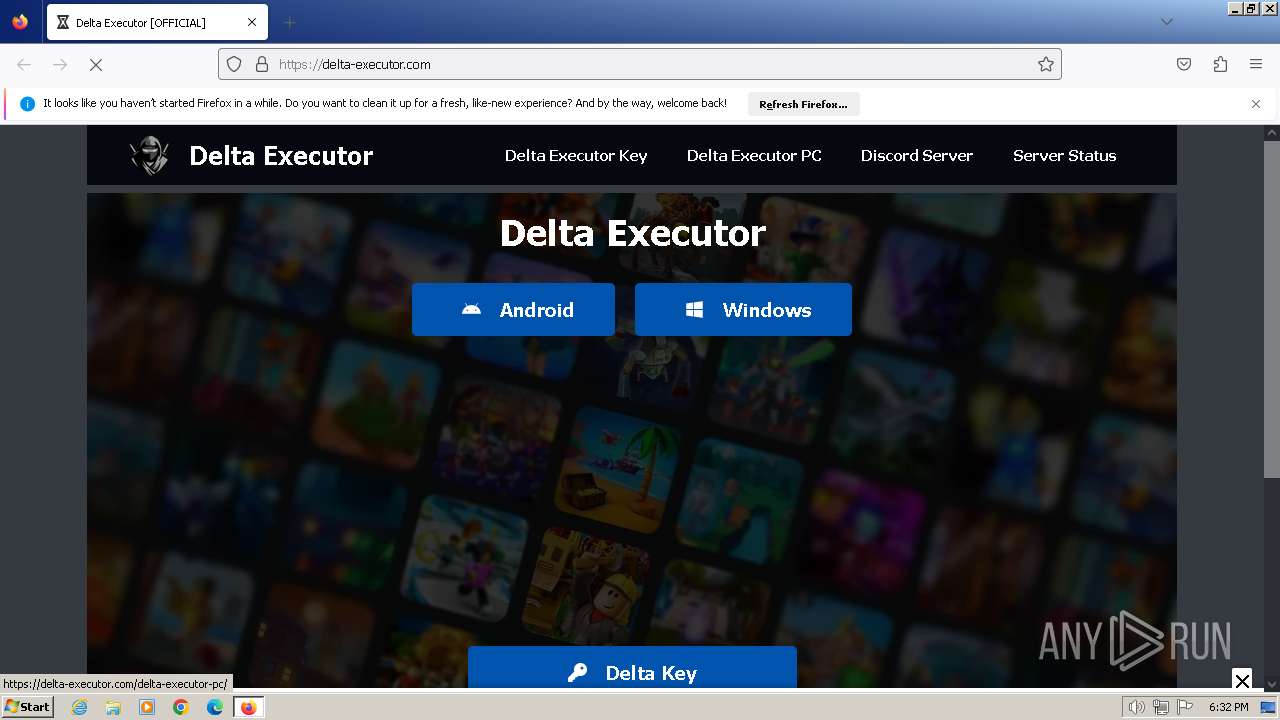This screenshot has height=720, width=1280.
Task: Open the Action Center flag icon
Action: [1185, 707]
